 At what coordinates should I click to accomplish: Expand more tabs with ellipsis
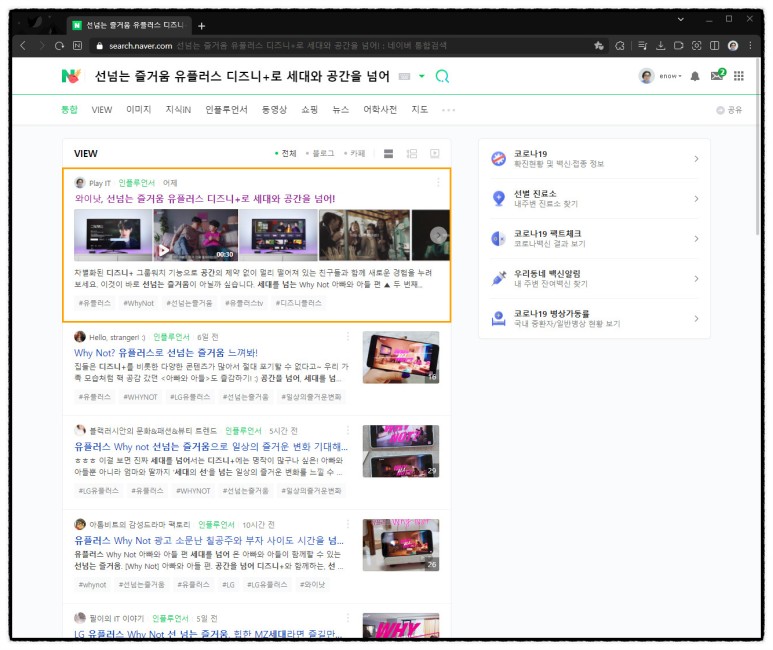(448, 110)
